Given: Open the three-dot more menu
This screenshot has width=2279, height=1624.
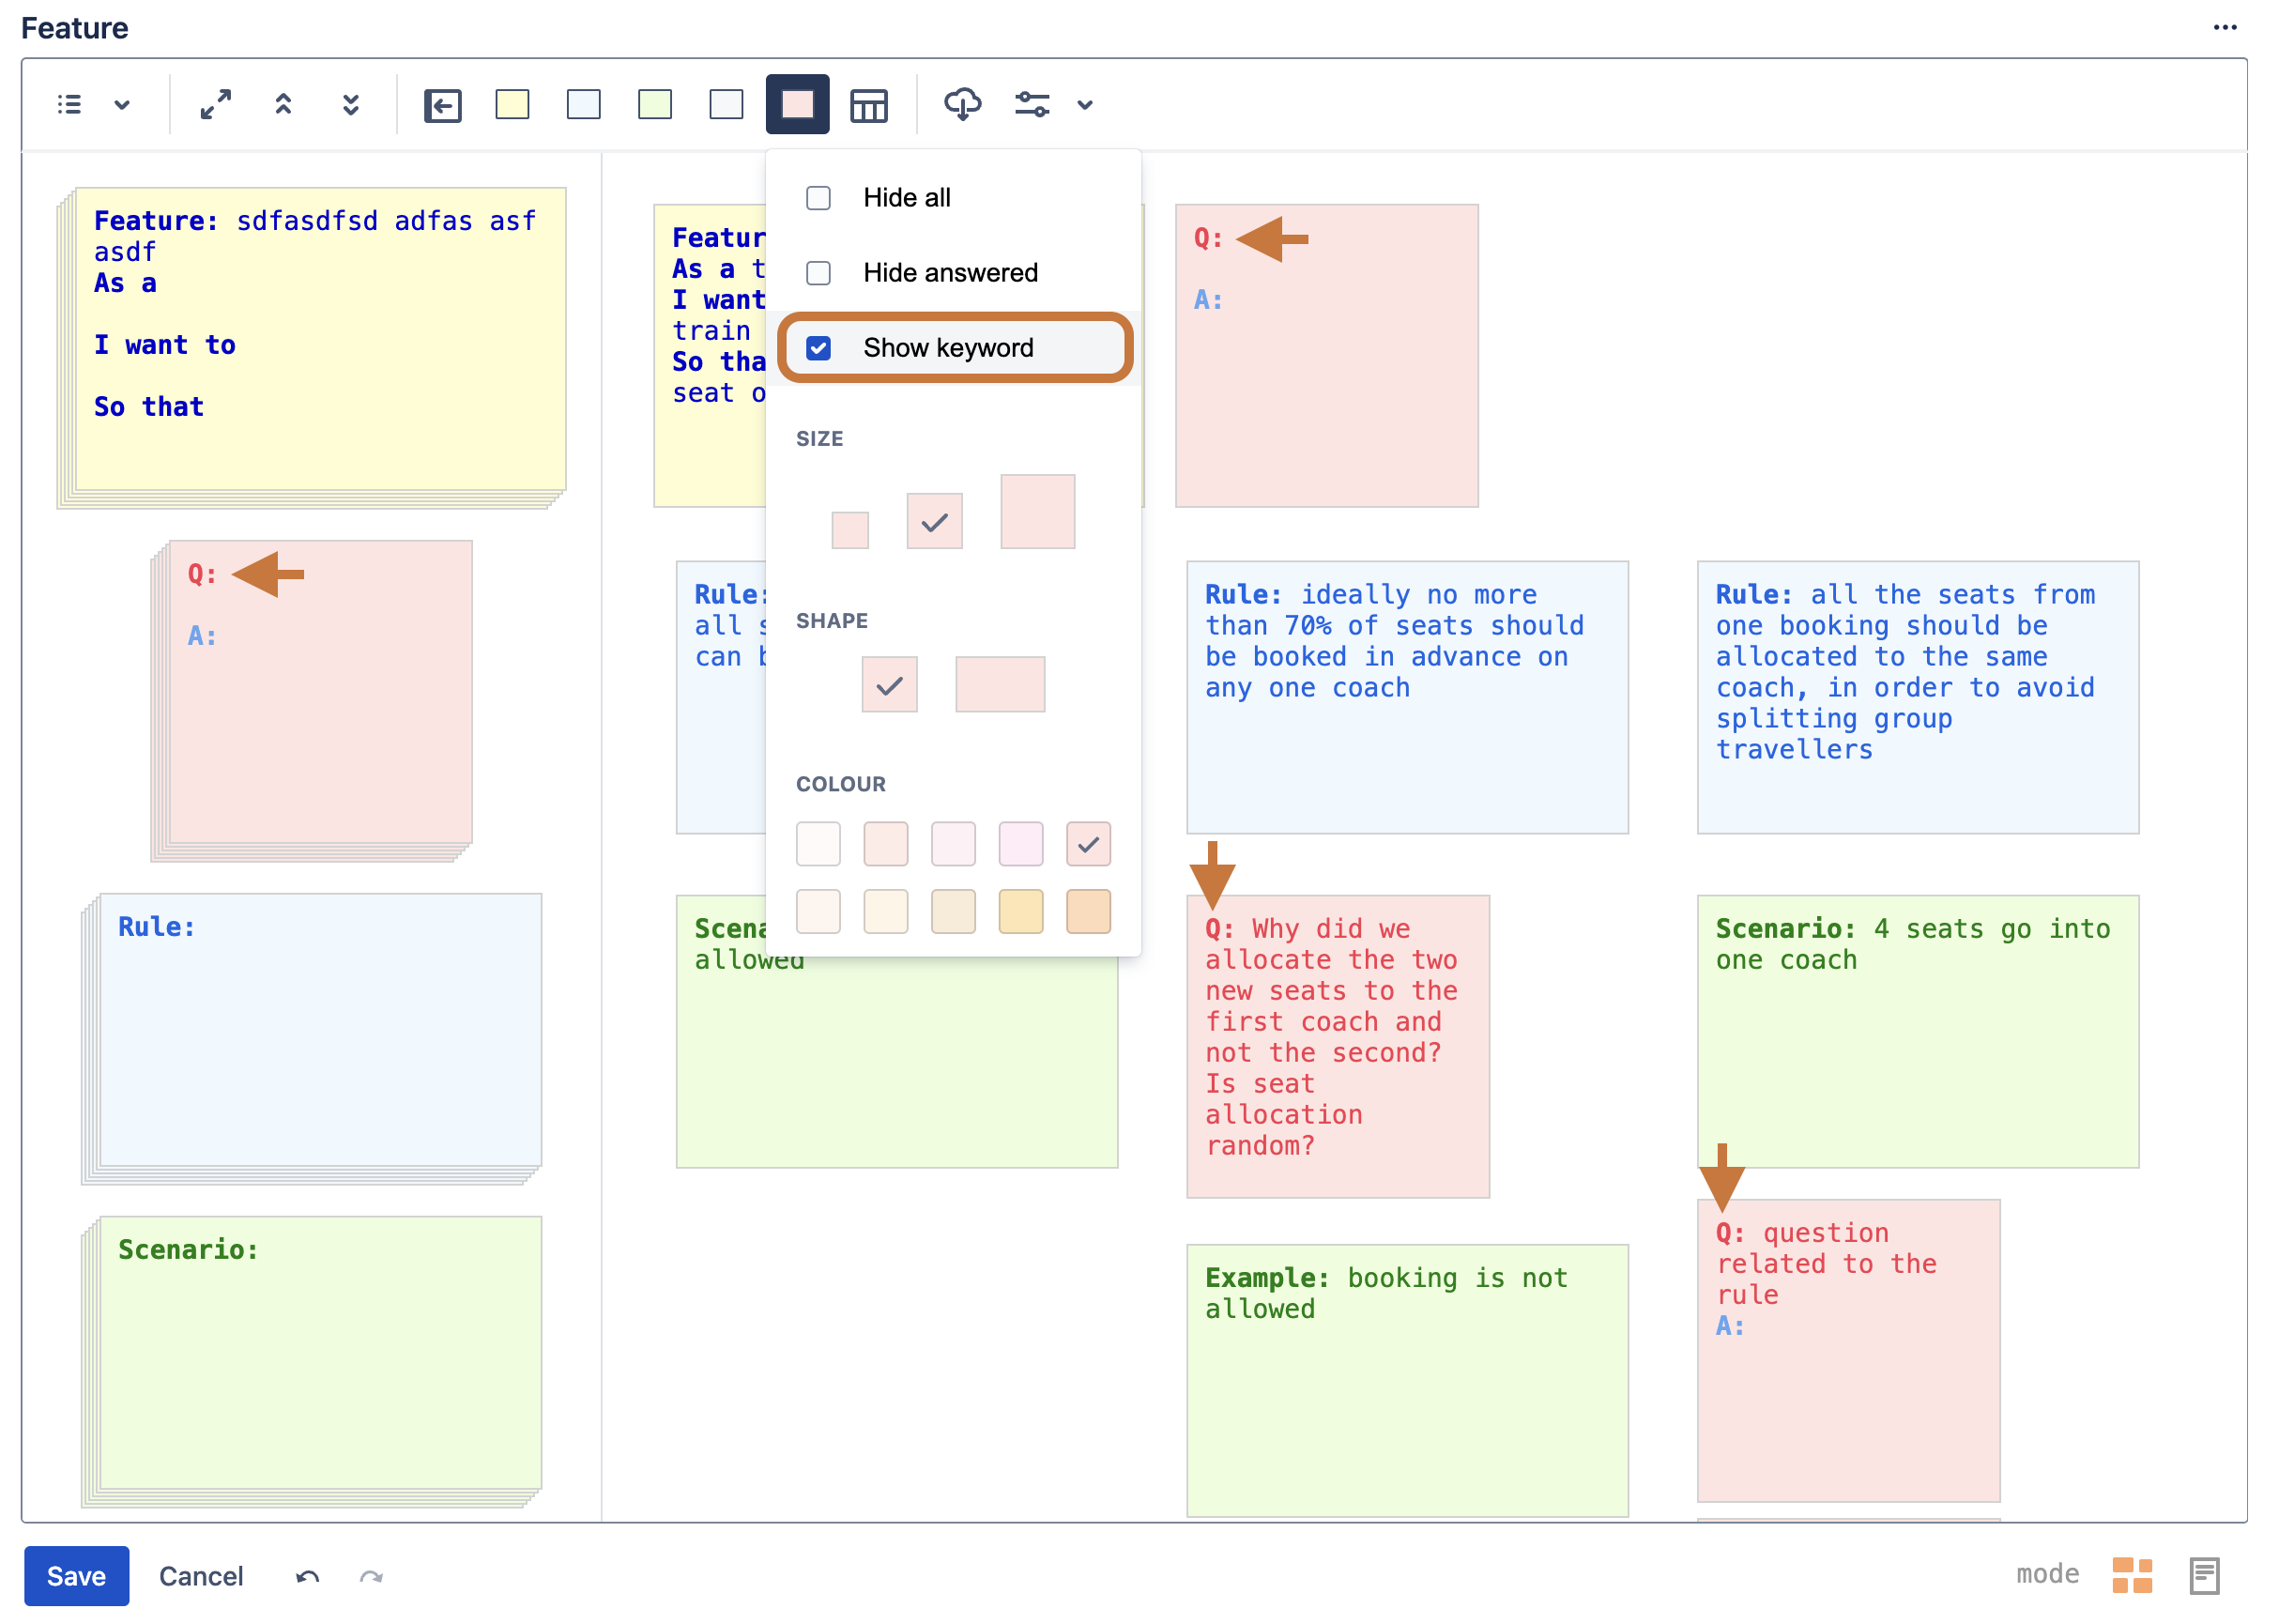Looking at the screenshot, I should click(x=2226, y=28).
